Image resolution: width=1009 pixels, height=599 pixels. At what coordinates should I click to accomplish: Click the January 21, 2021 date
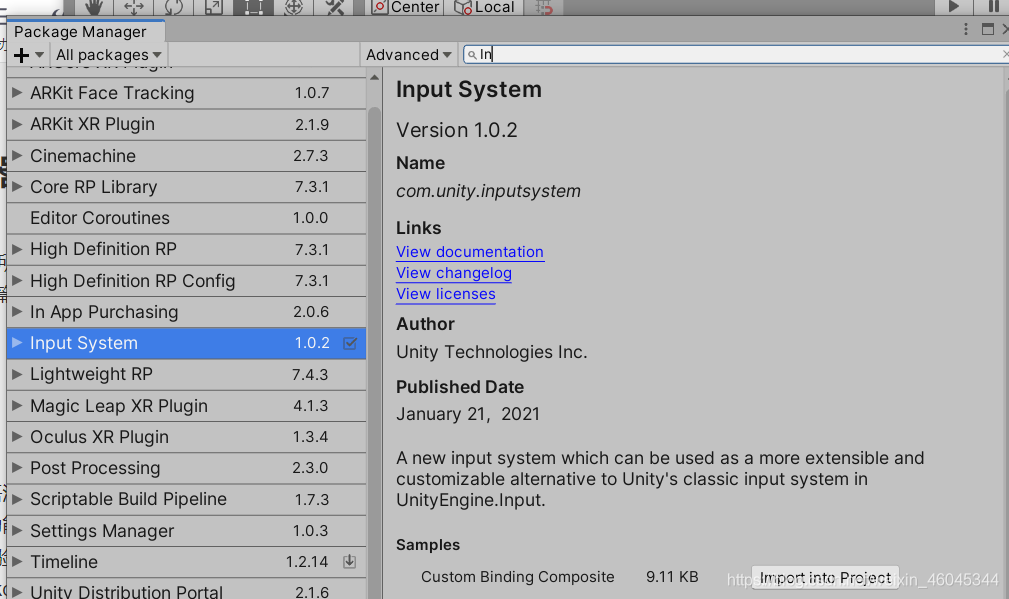(x=468, y=414)
